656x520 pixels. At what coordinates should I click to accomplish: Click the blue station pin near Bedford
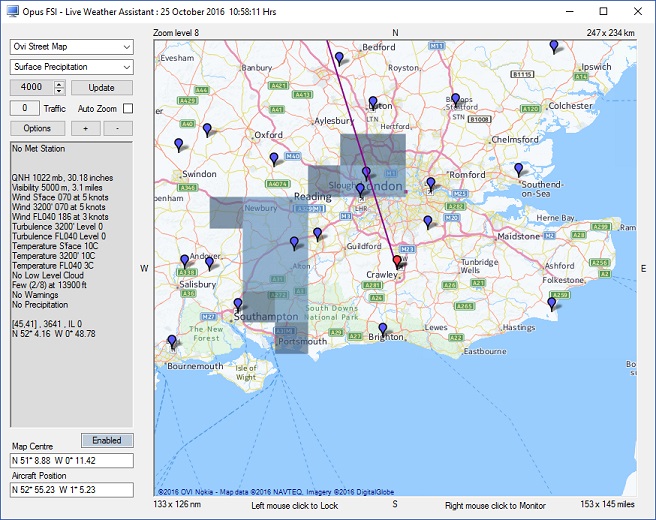[x=340, y=58]
